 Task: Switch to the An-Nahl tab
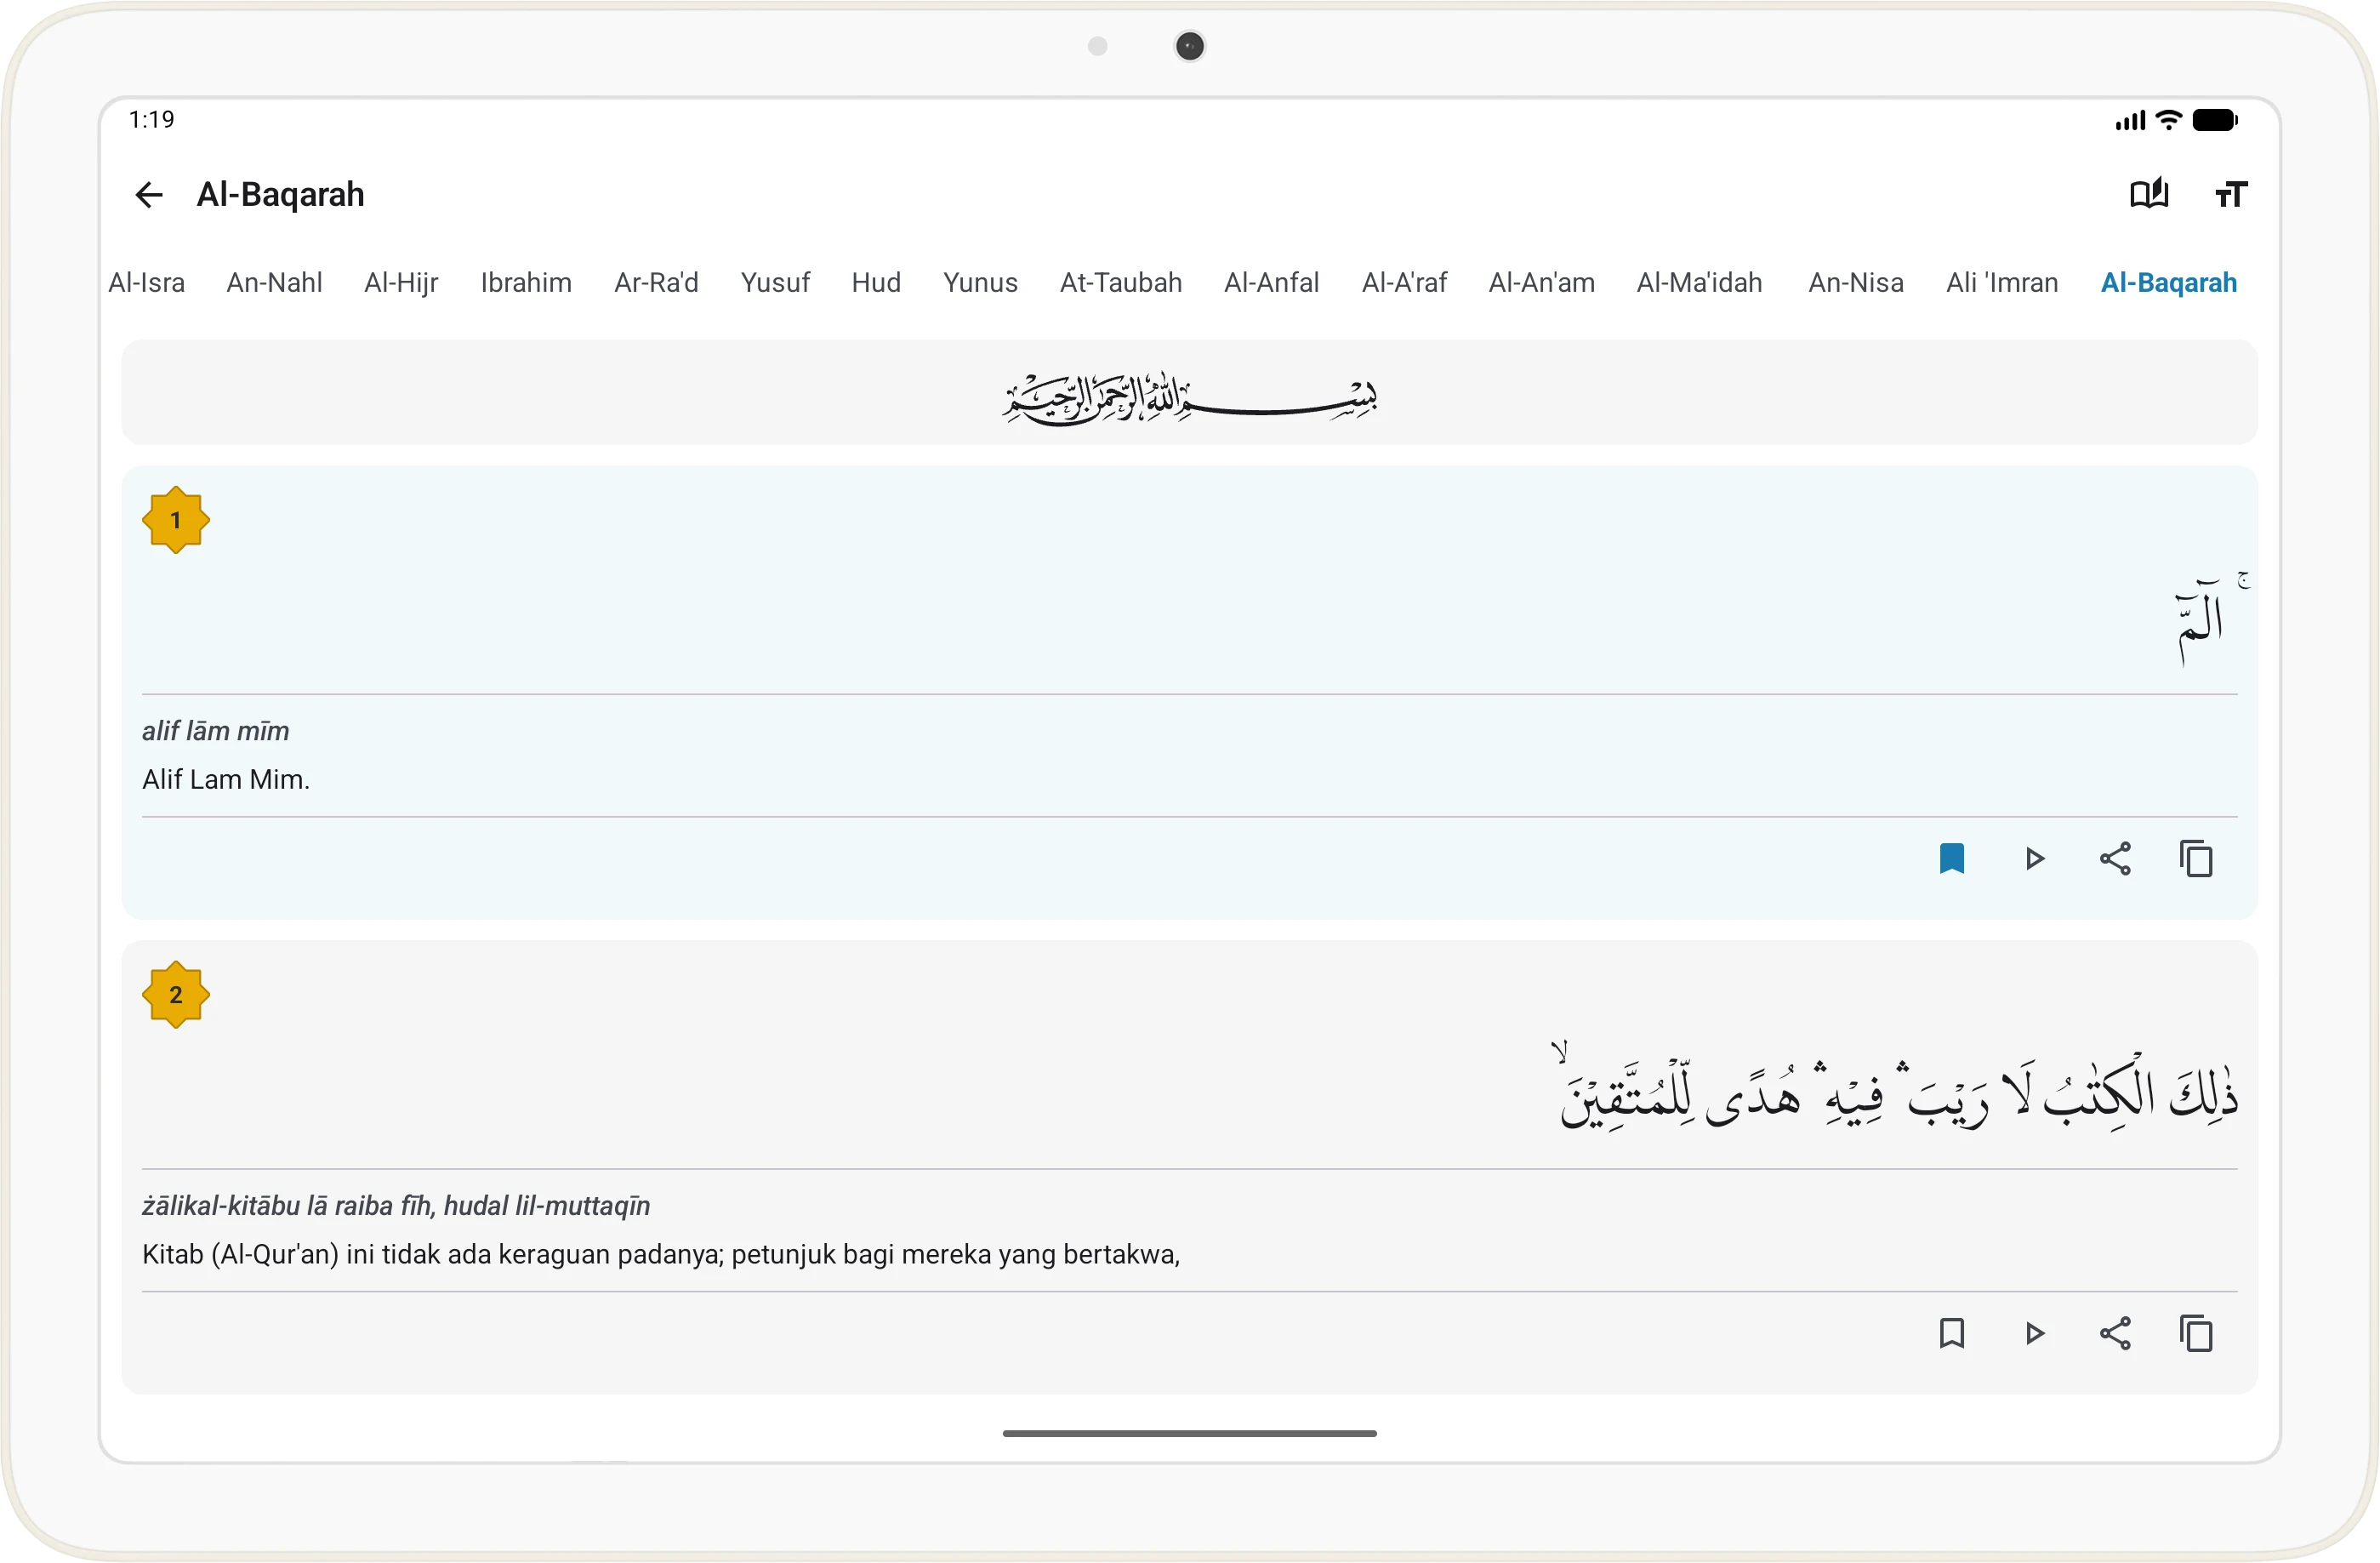[x=275, y=283]
